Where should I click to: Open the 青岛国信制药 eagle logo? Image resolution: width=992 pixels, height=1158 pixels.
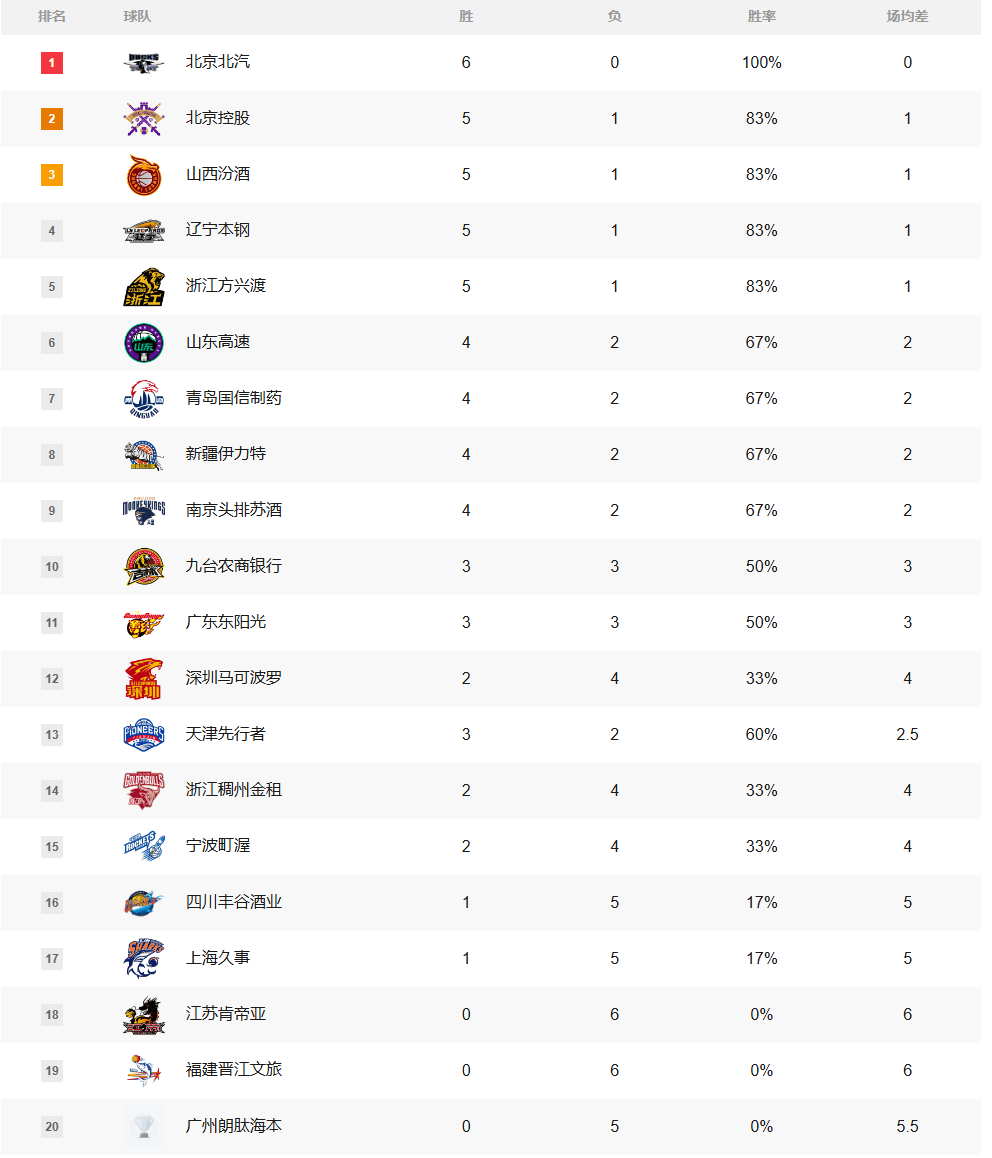(144, 399)
